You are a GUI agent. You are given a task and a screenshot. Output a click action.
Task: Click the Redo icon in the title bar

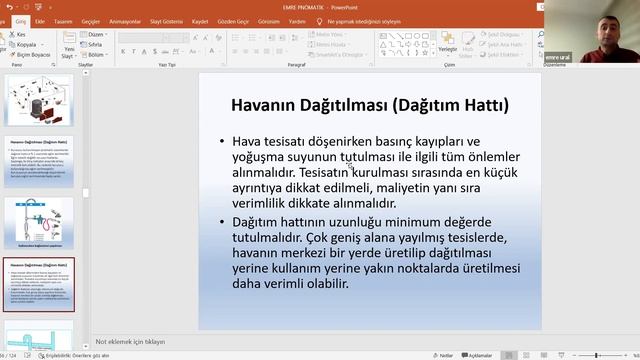click(x=26, y=7)
